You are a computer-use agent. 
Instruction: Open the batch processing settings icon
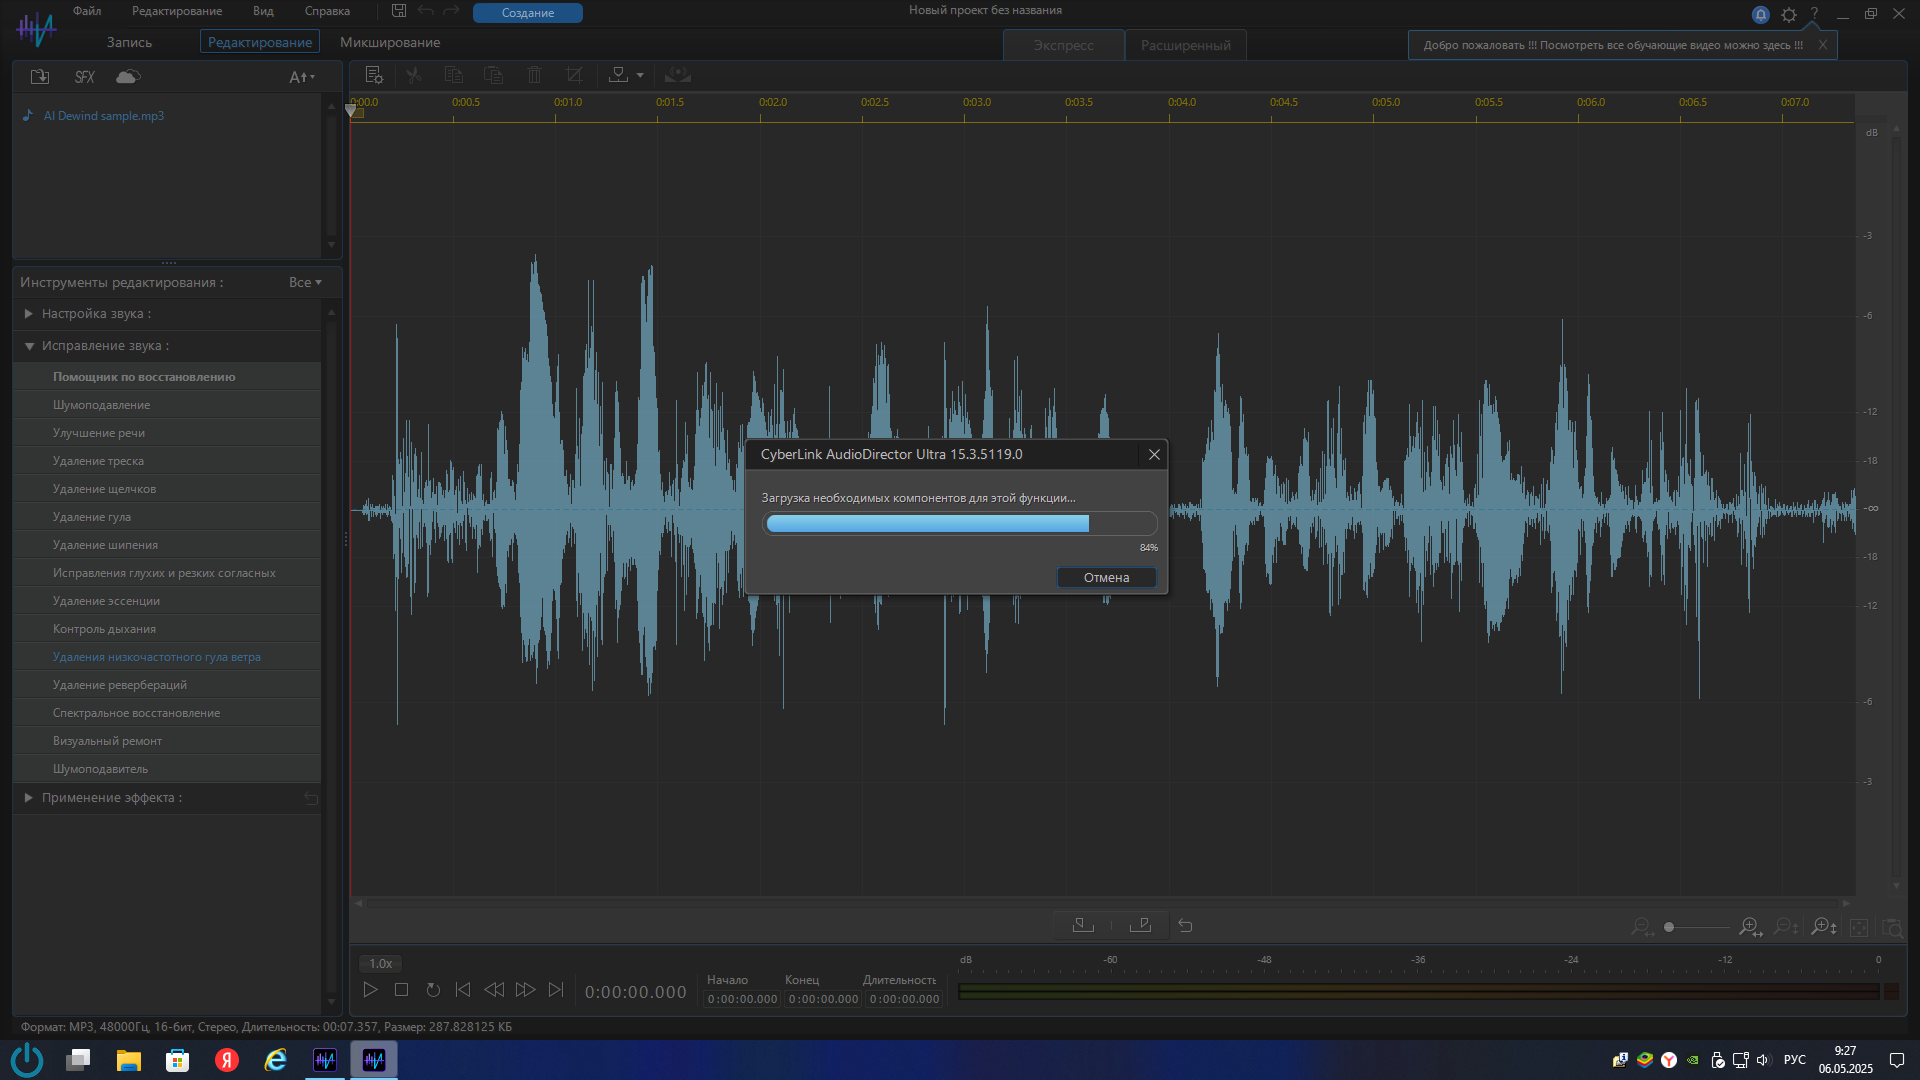pos(374,75)
